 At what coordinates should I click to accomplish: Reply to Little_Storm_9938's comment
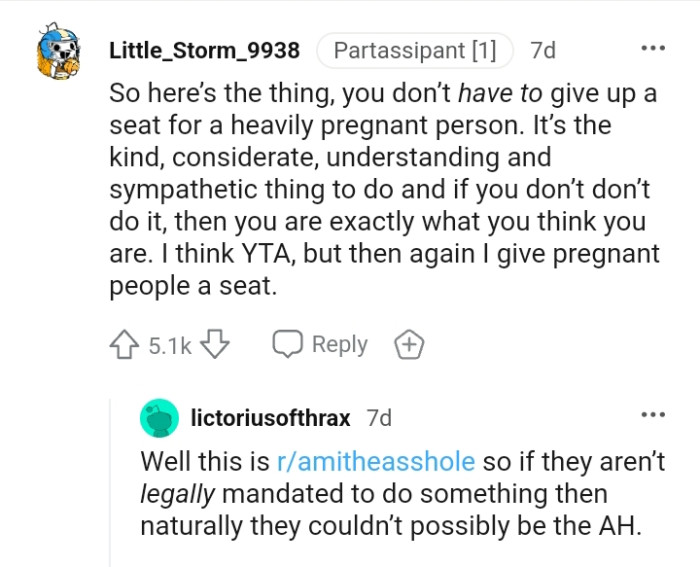click(339, 345)
